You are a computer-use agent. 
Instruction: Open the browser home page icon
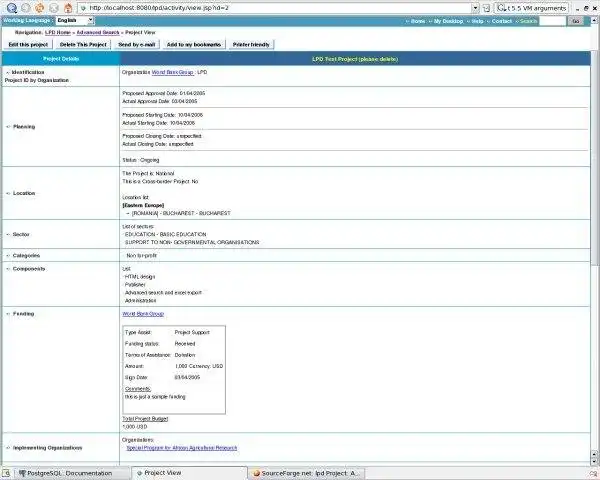point(68,7)
